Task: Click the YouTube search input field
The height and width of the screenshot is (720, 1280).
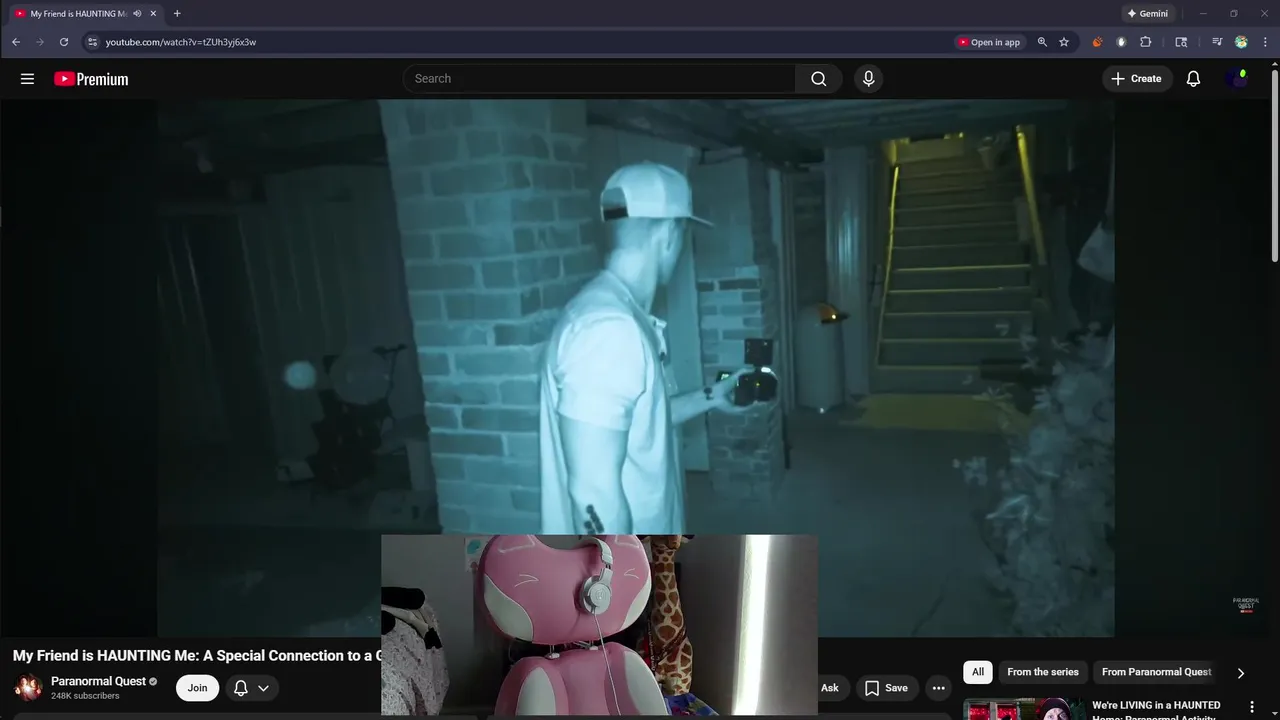Action: [599, 79]
